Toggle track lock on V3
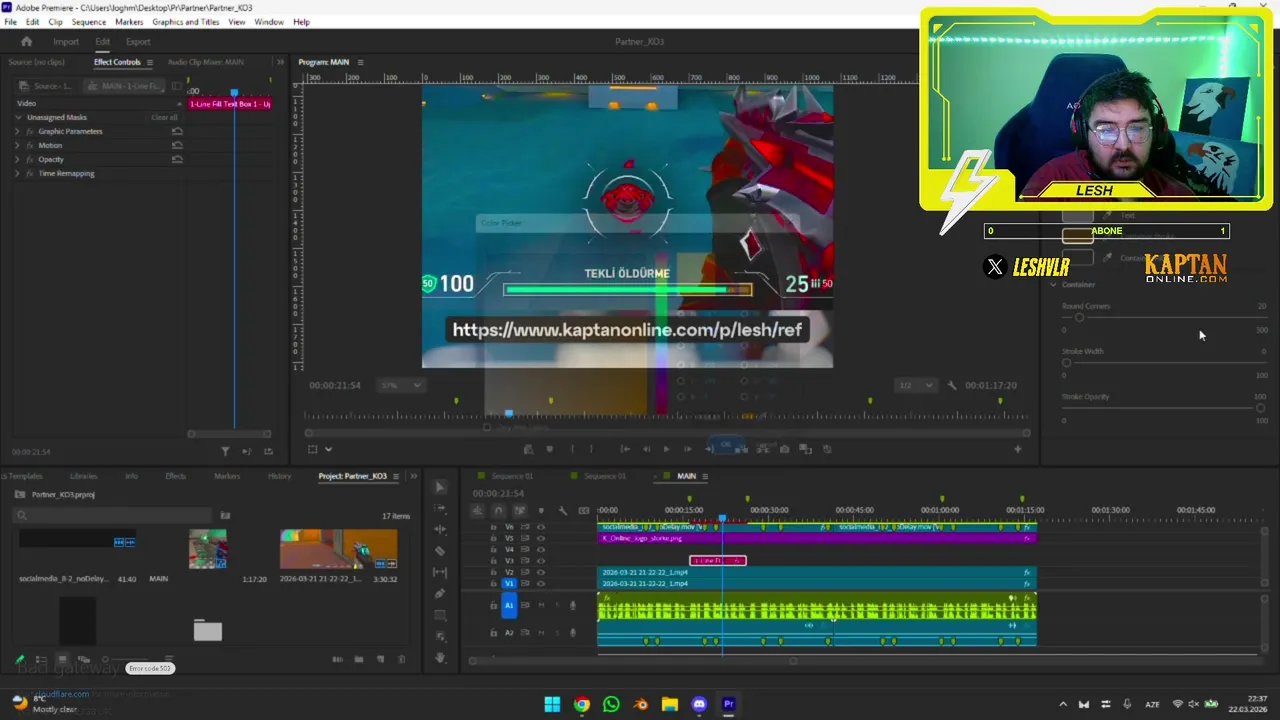This screenshot has height=720, width=1280. 493,561
